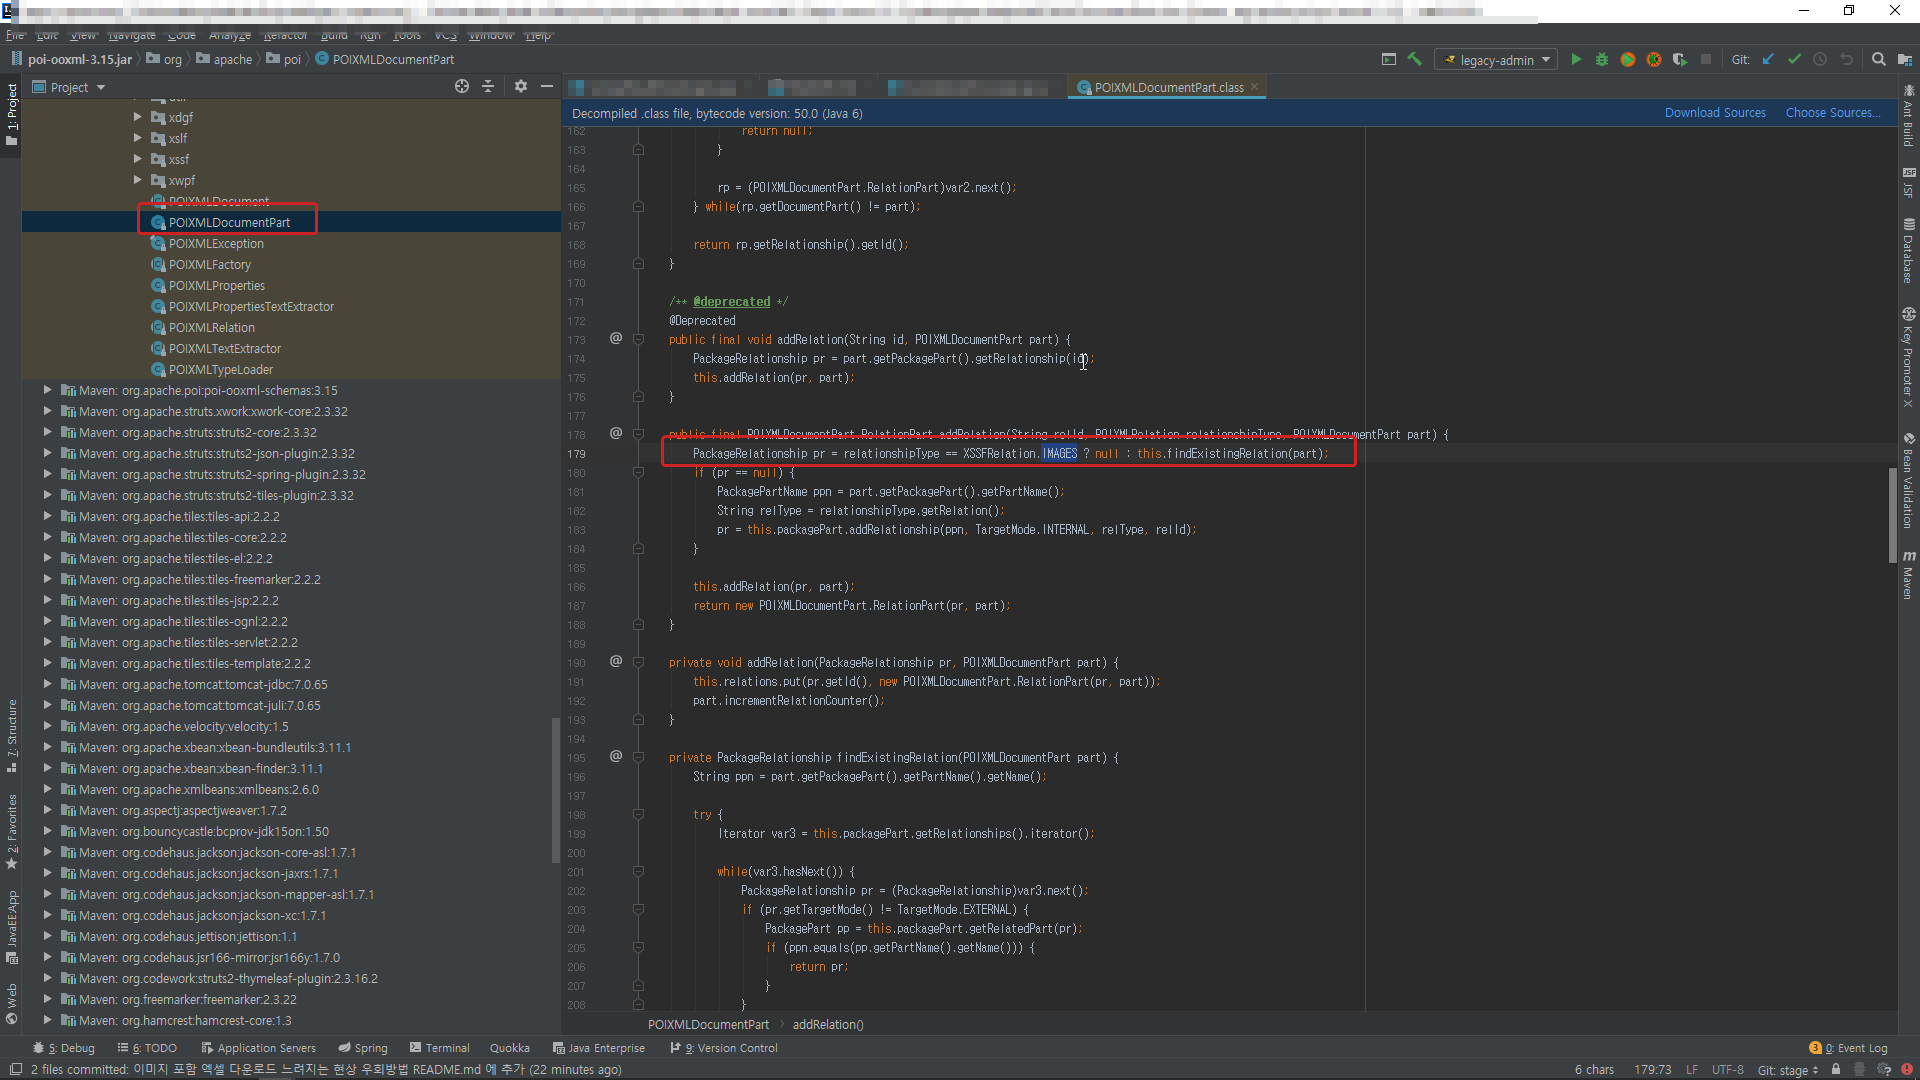Image resolution: width=1920 pixels, height=1080 pixels.
Task: Switch to POIXMLDocumentPart.class tab
Action: [1168, 87]
